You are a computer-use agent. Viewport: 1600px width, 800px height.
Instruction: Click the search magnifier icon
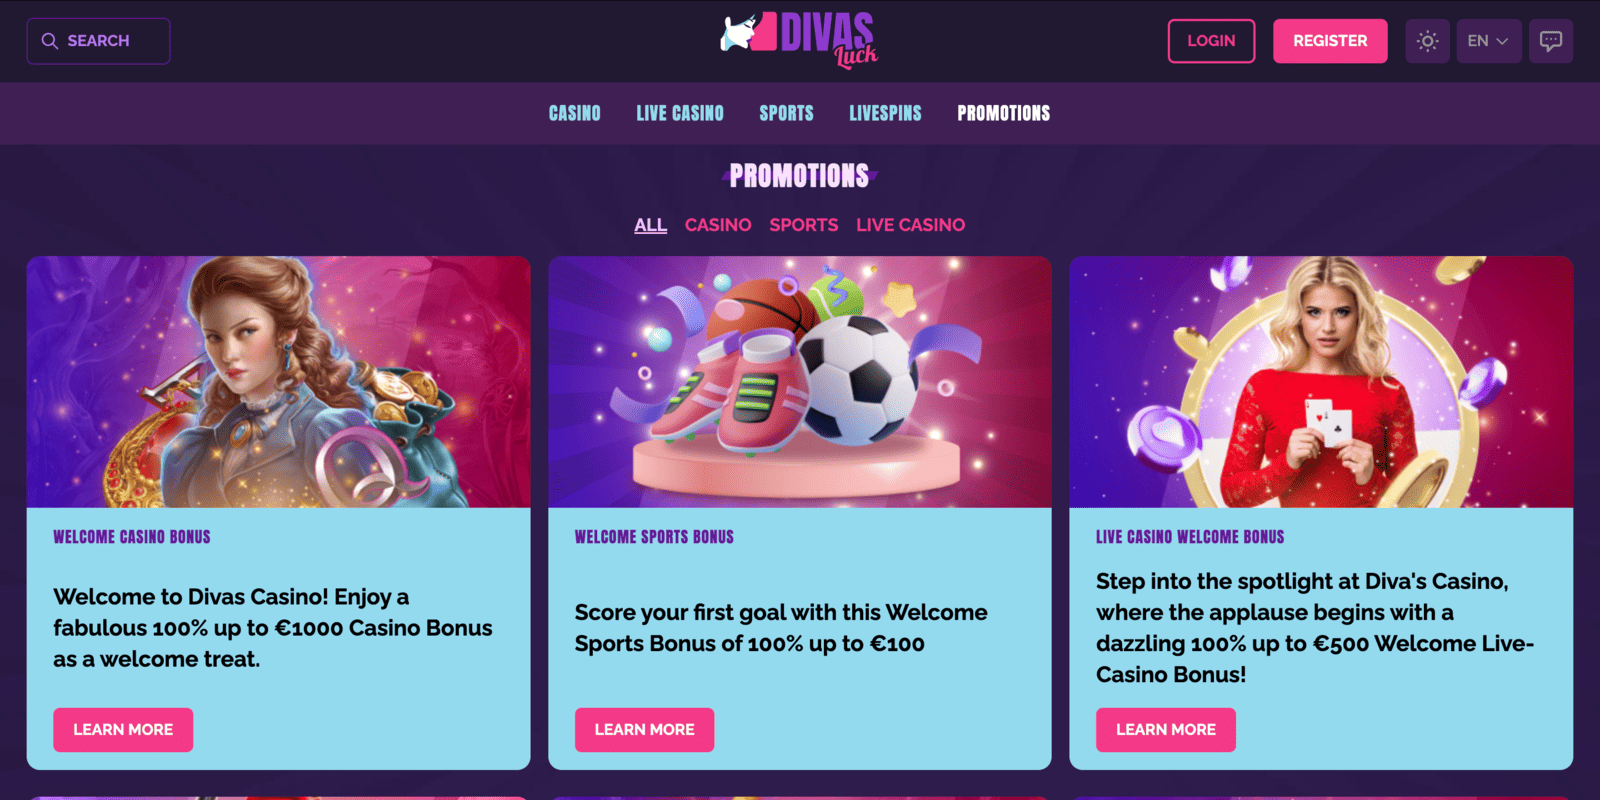point(49,41)
